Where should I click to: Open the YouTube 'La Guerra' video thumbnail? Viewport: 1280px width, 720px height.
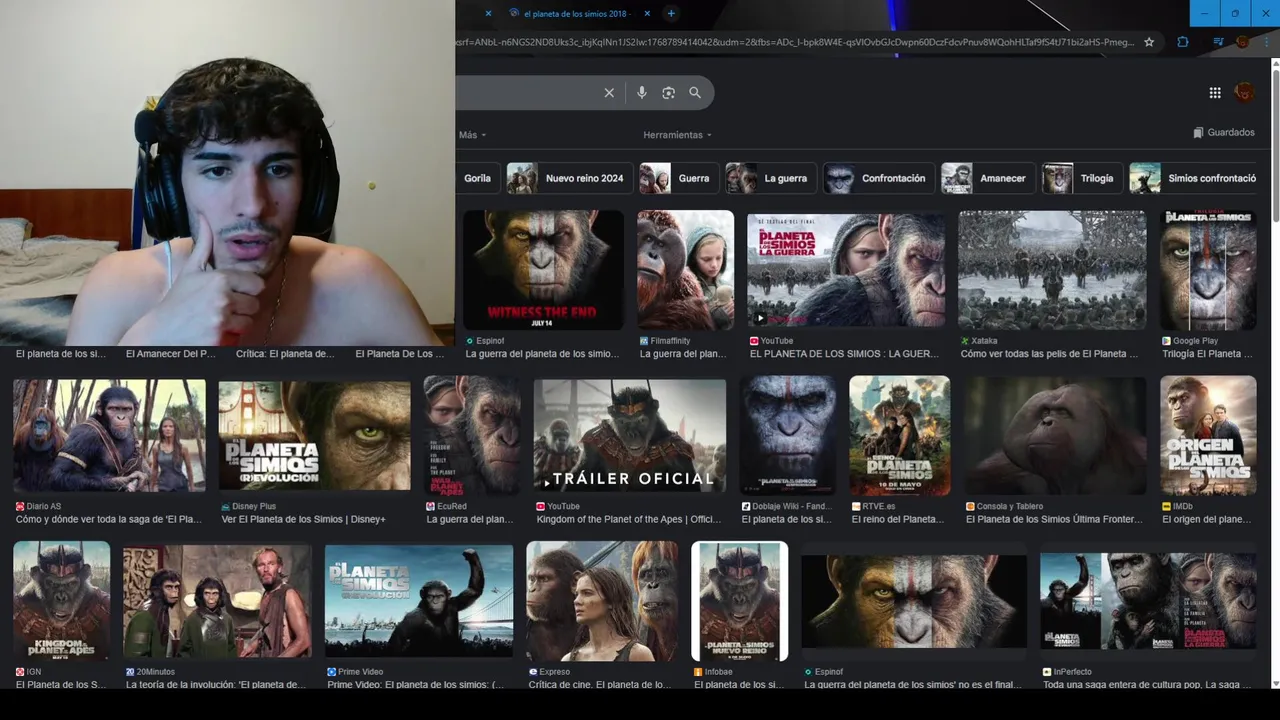(846, 270)
